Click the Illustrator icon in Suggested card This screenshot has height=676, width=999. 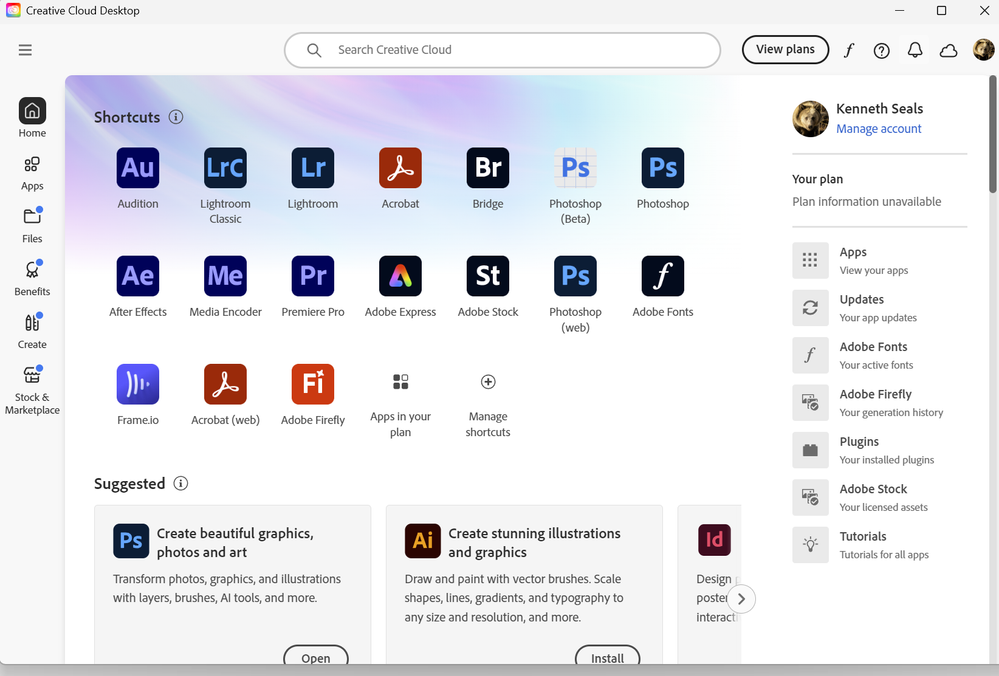click(x=422, y=540)
